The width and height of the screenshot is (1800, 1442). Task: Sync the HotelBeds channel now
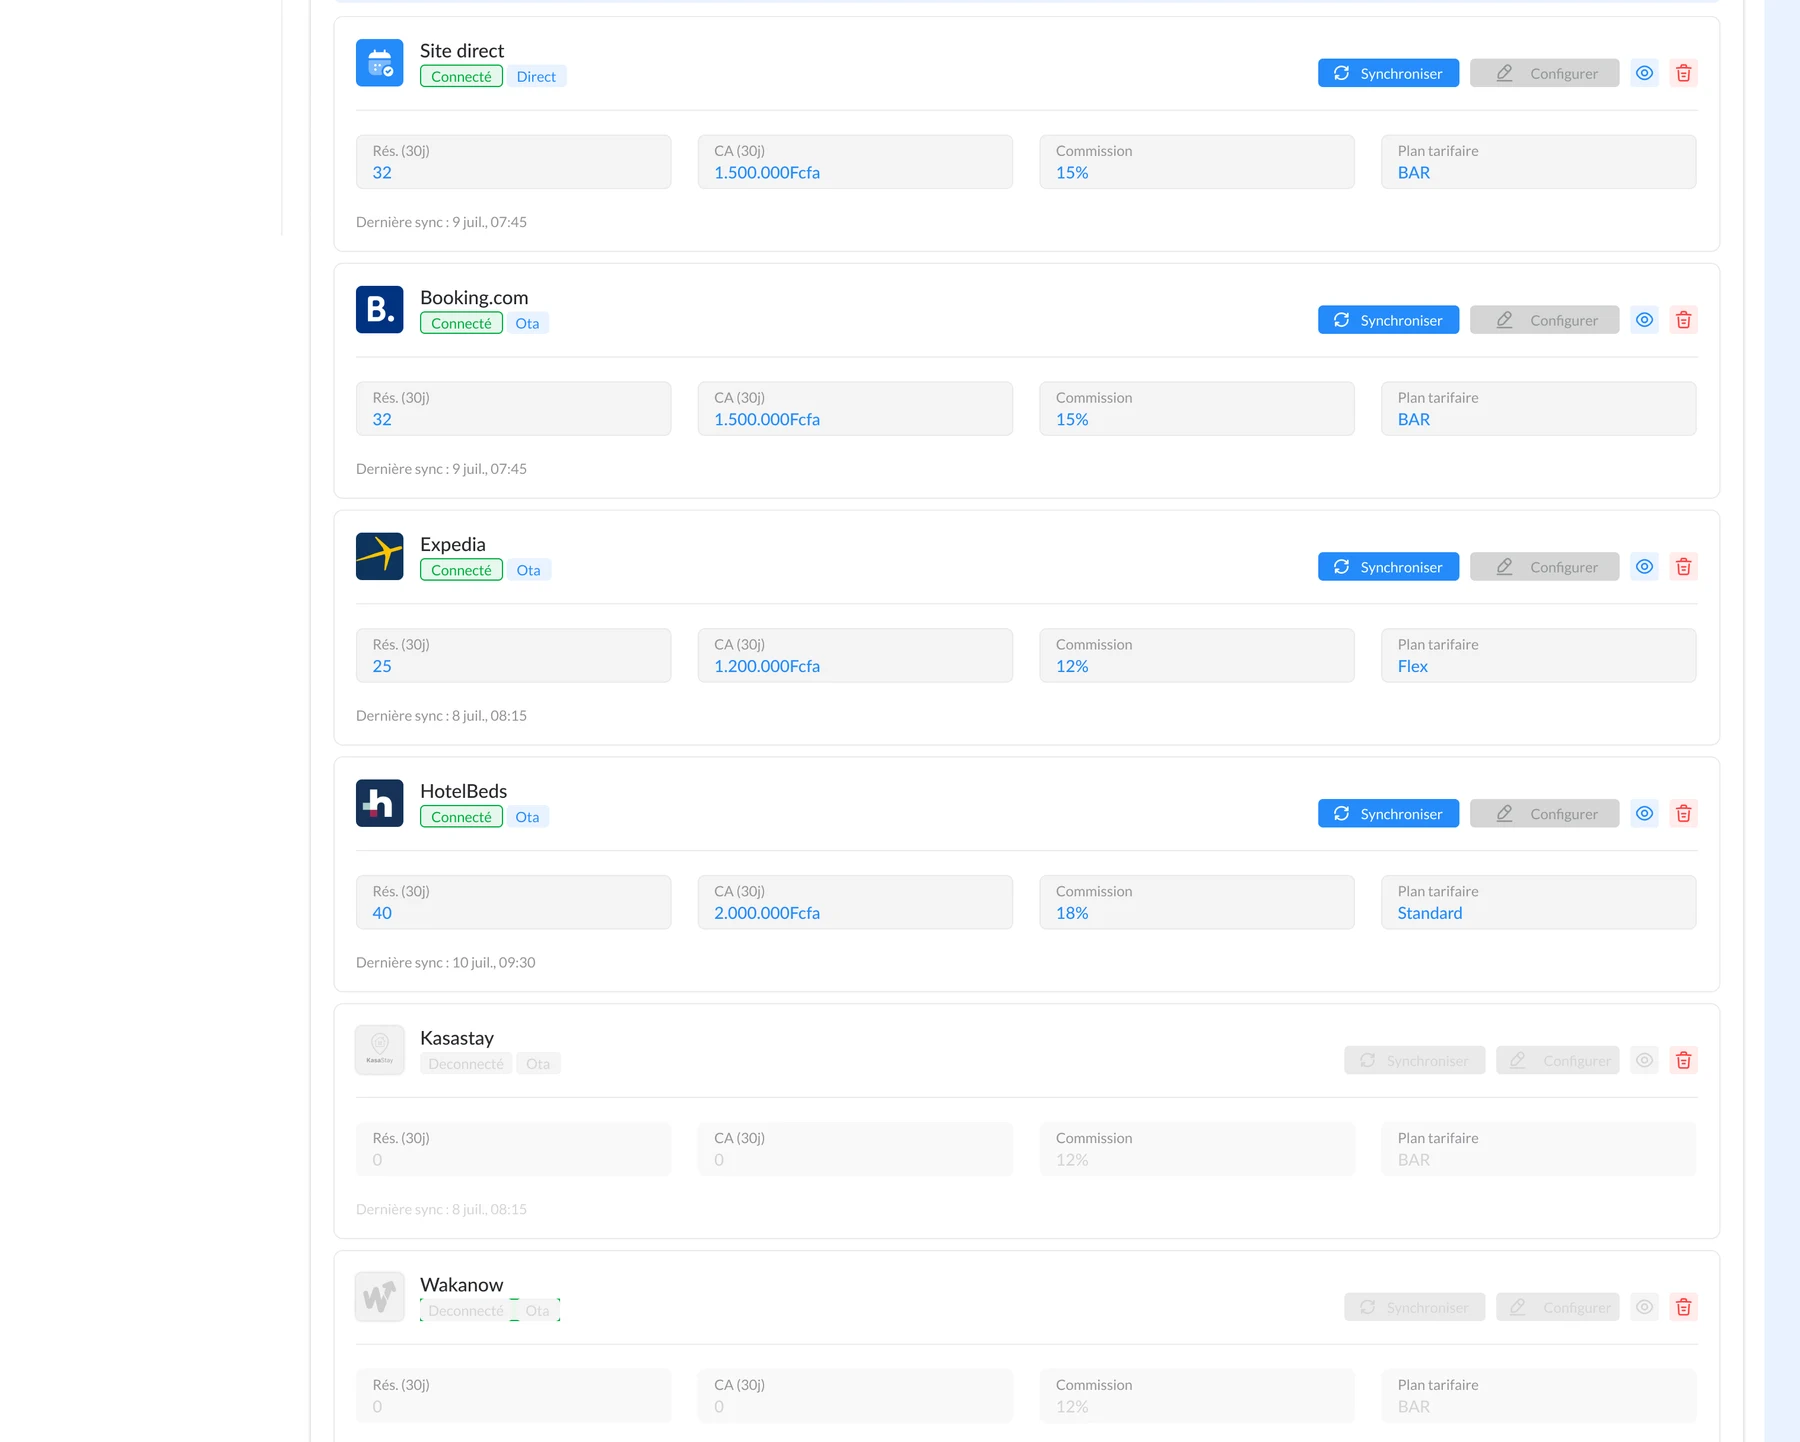tap(1388, 814)
